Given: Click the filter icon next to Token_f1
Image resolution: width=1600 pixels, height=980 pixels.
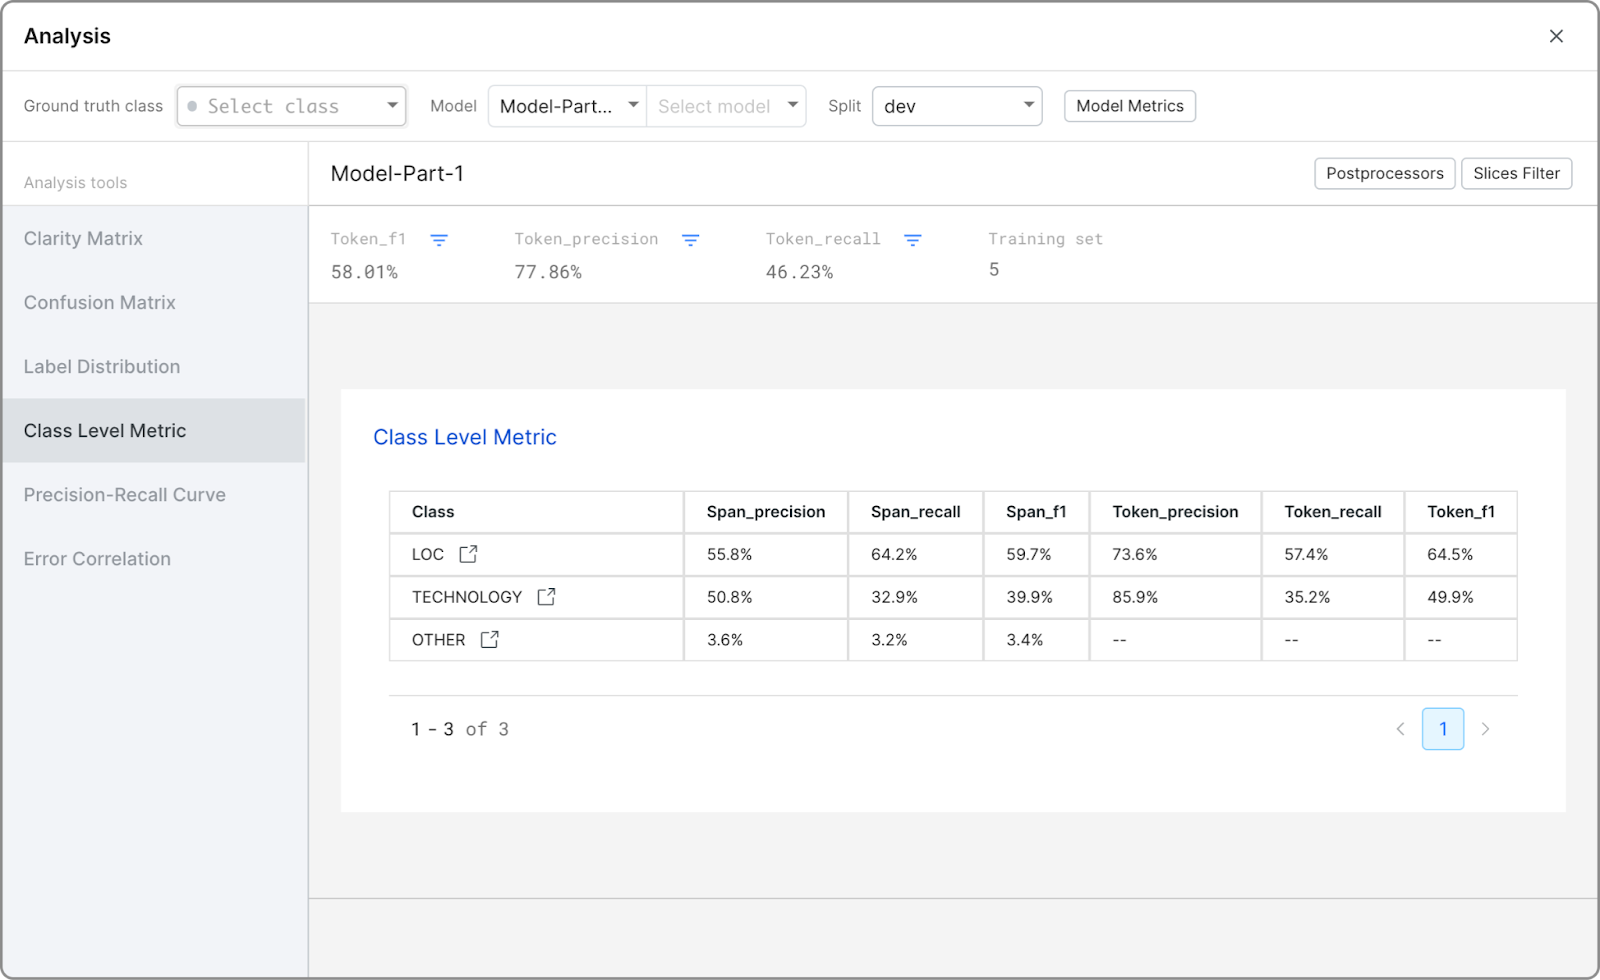Looking at the screenshot, I should (x=439, y=240).
